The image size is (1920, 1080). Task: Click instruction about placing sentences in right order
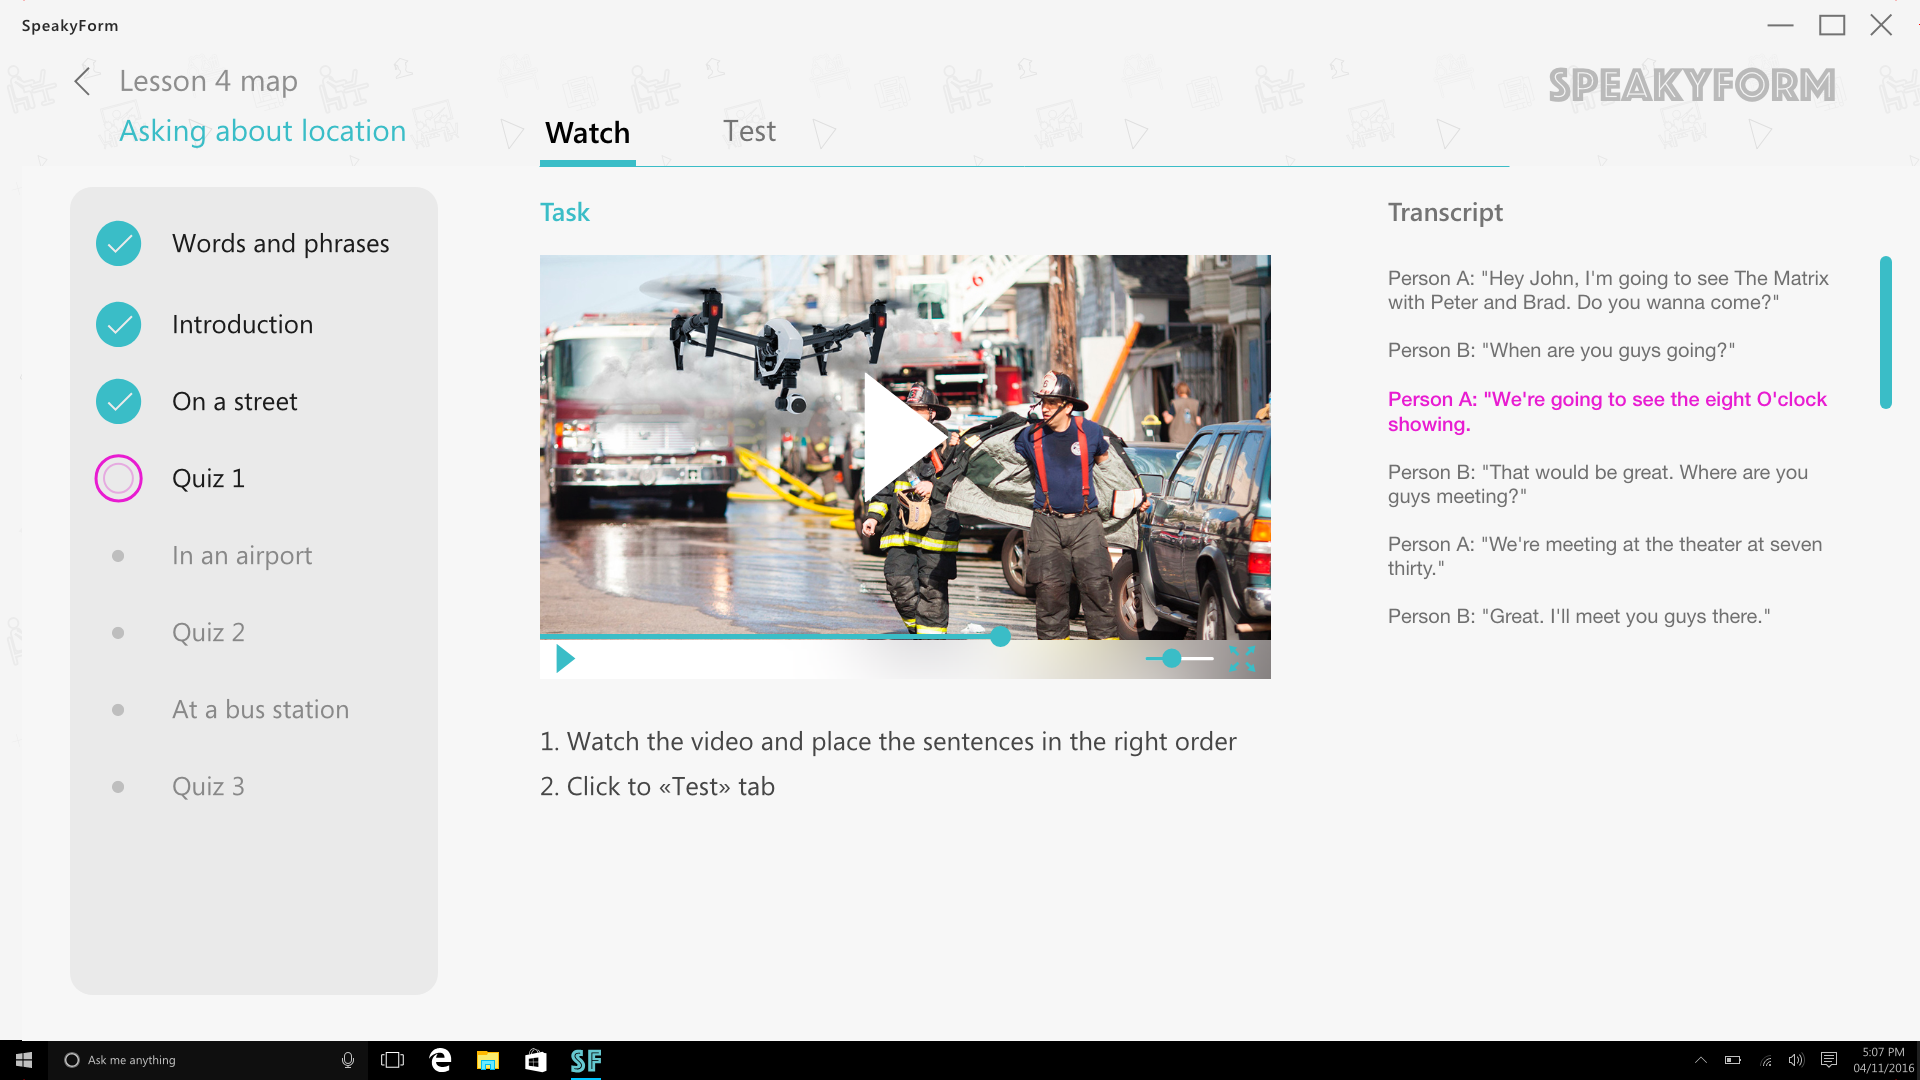[x=888, y=741]
